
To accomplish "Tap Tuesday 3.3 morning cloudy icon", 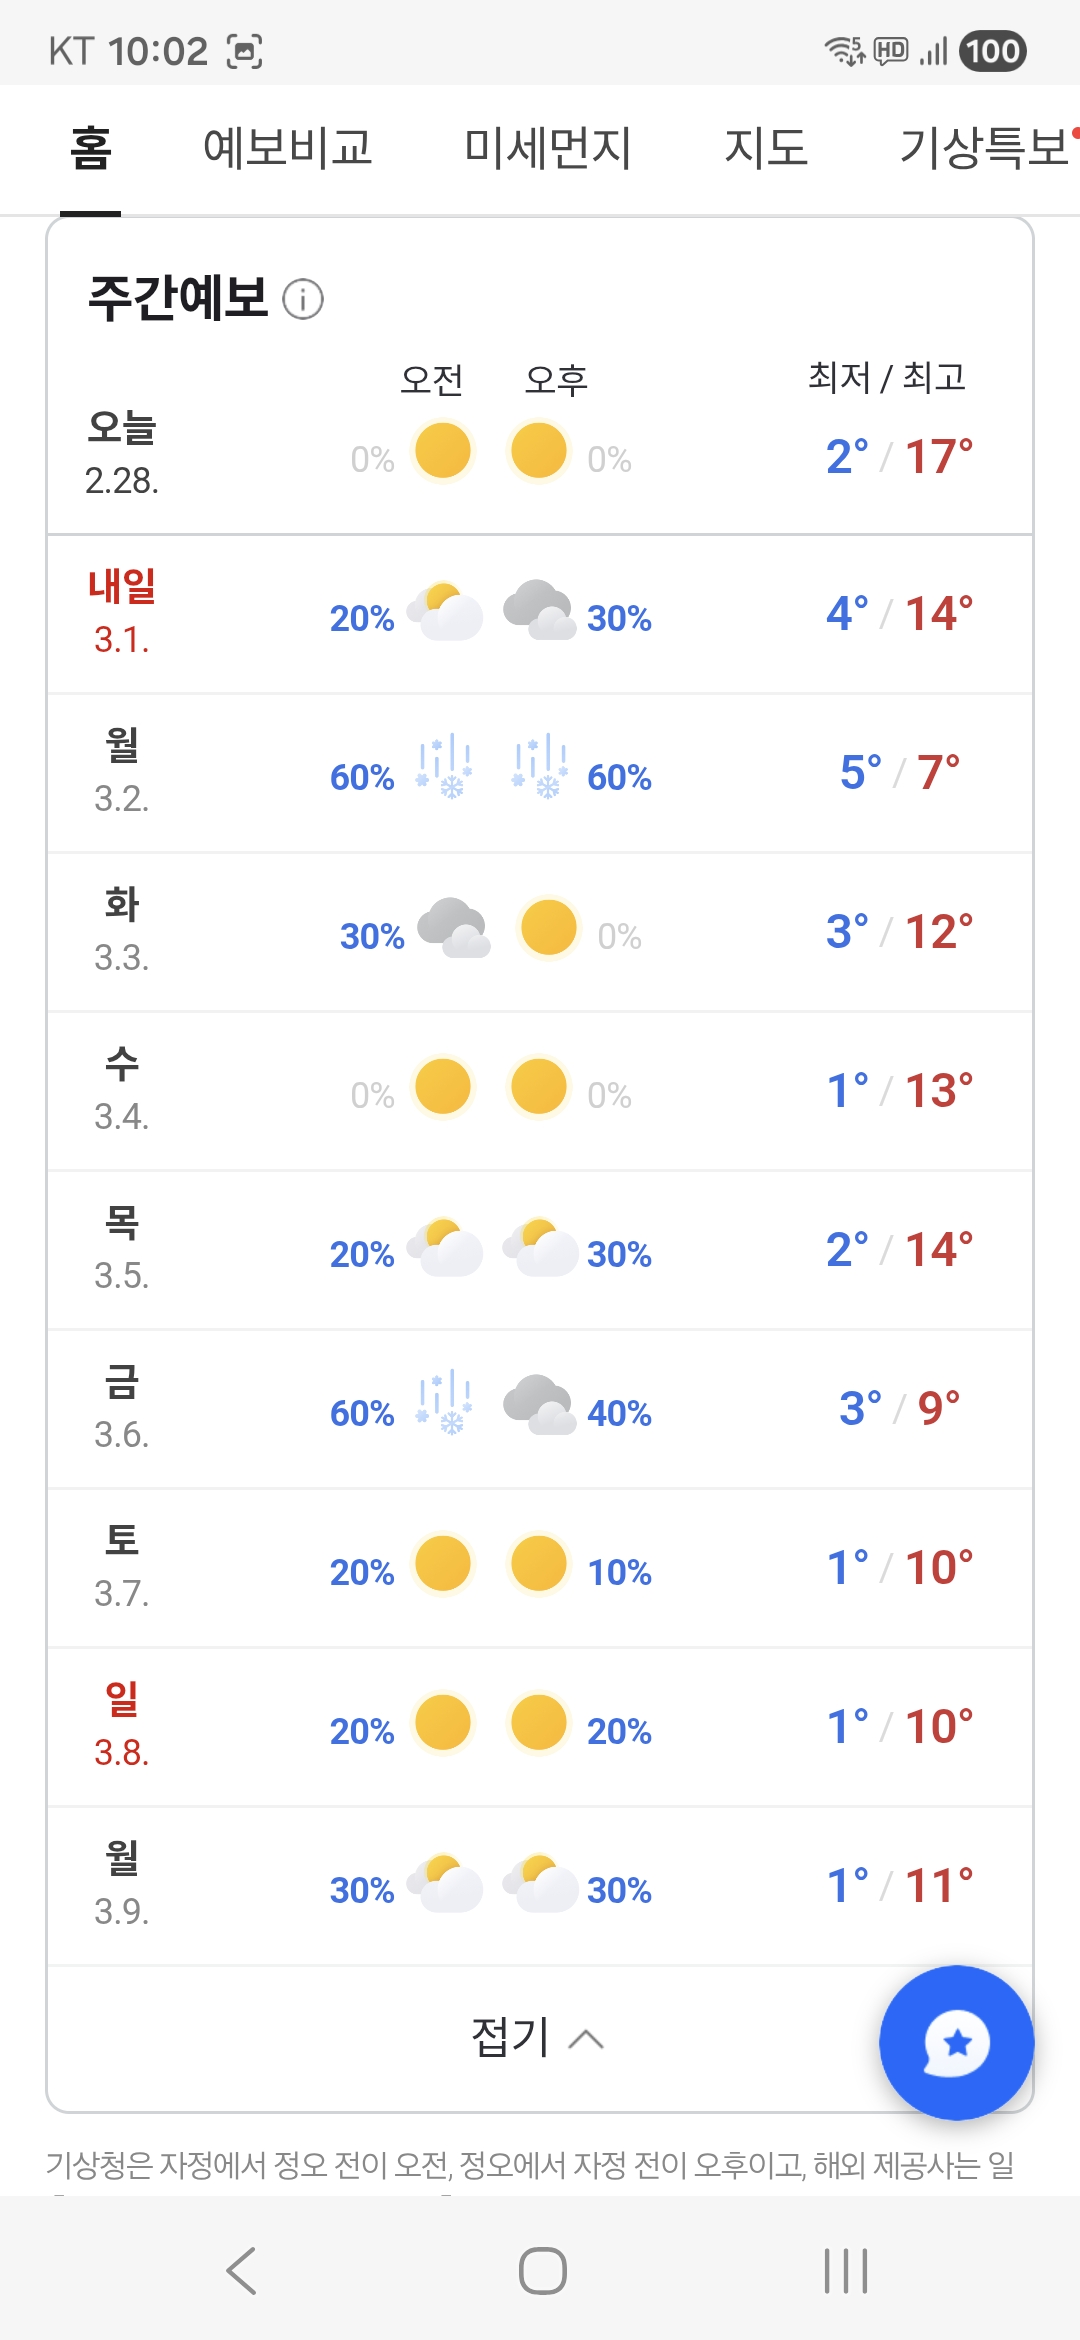I will point(454,928).
